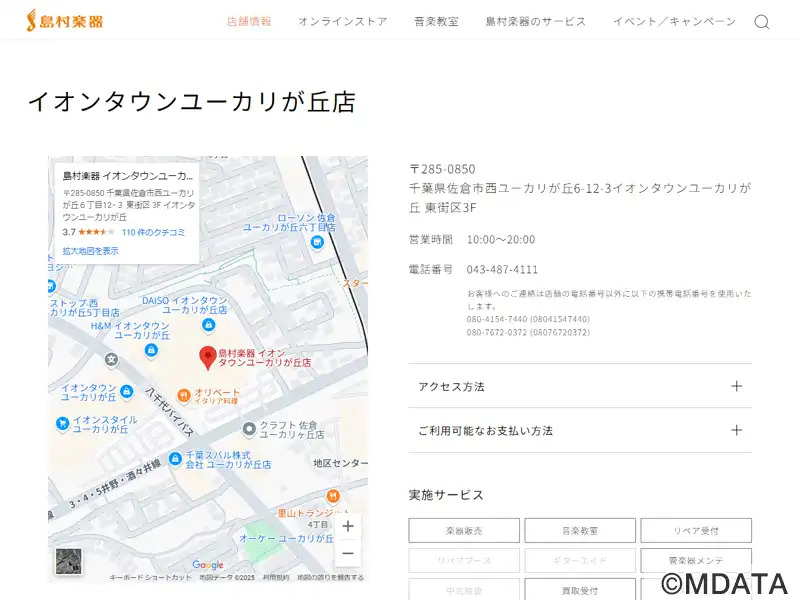Viewport: 800px width, 600px height.
Task: Click the 里山トランジット restaurant marker
Action: [333, 495]
